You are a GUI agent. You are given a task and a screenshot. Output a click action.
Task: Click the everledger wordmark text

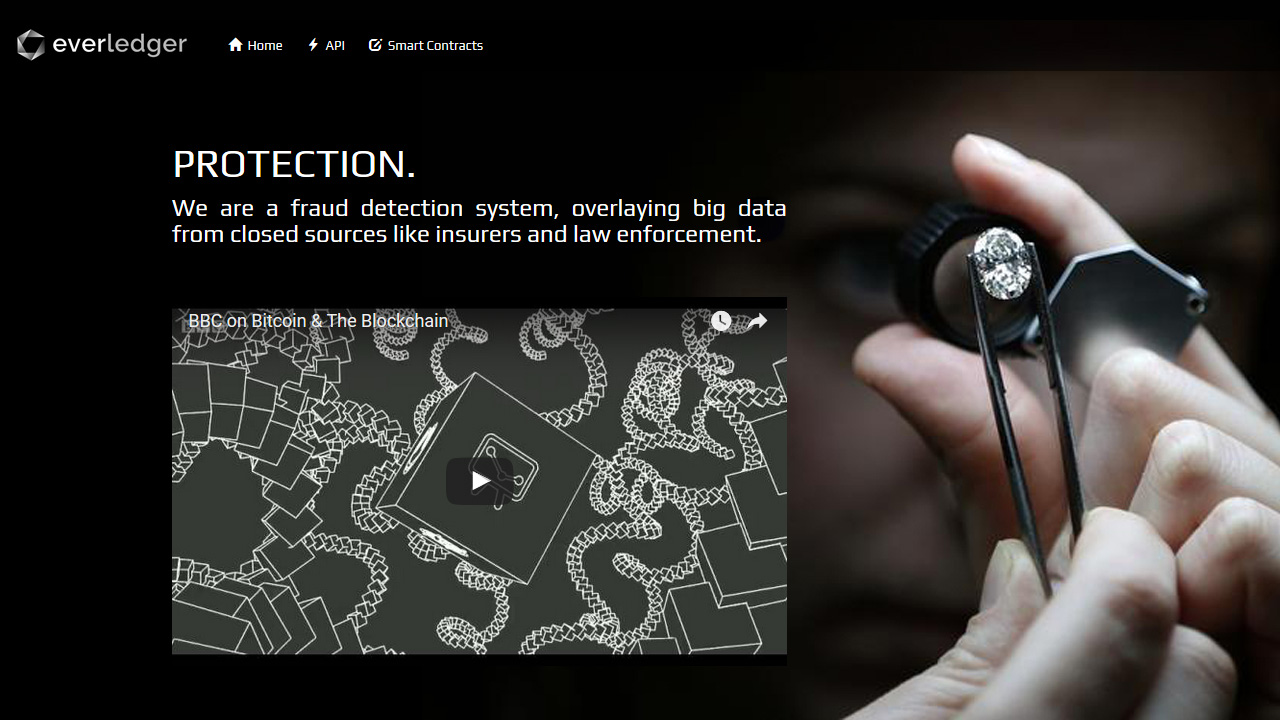click(x=119, y=45)
